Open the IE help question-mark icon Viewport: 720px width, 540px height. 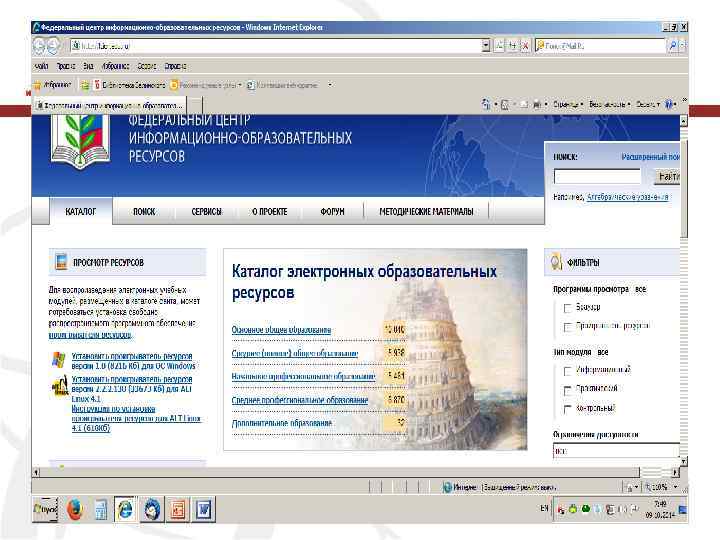pyautogui.click(x=669, y=105)
